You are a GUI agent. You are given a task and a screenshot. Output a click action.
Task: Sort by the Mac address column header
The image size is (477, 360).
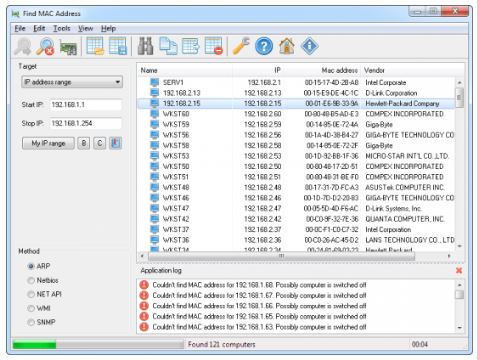point(322,70)
